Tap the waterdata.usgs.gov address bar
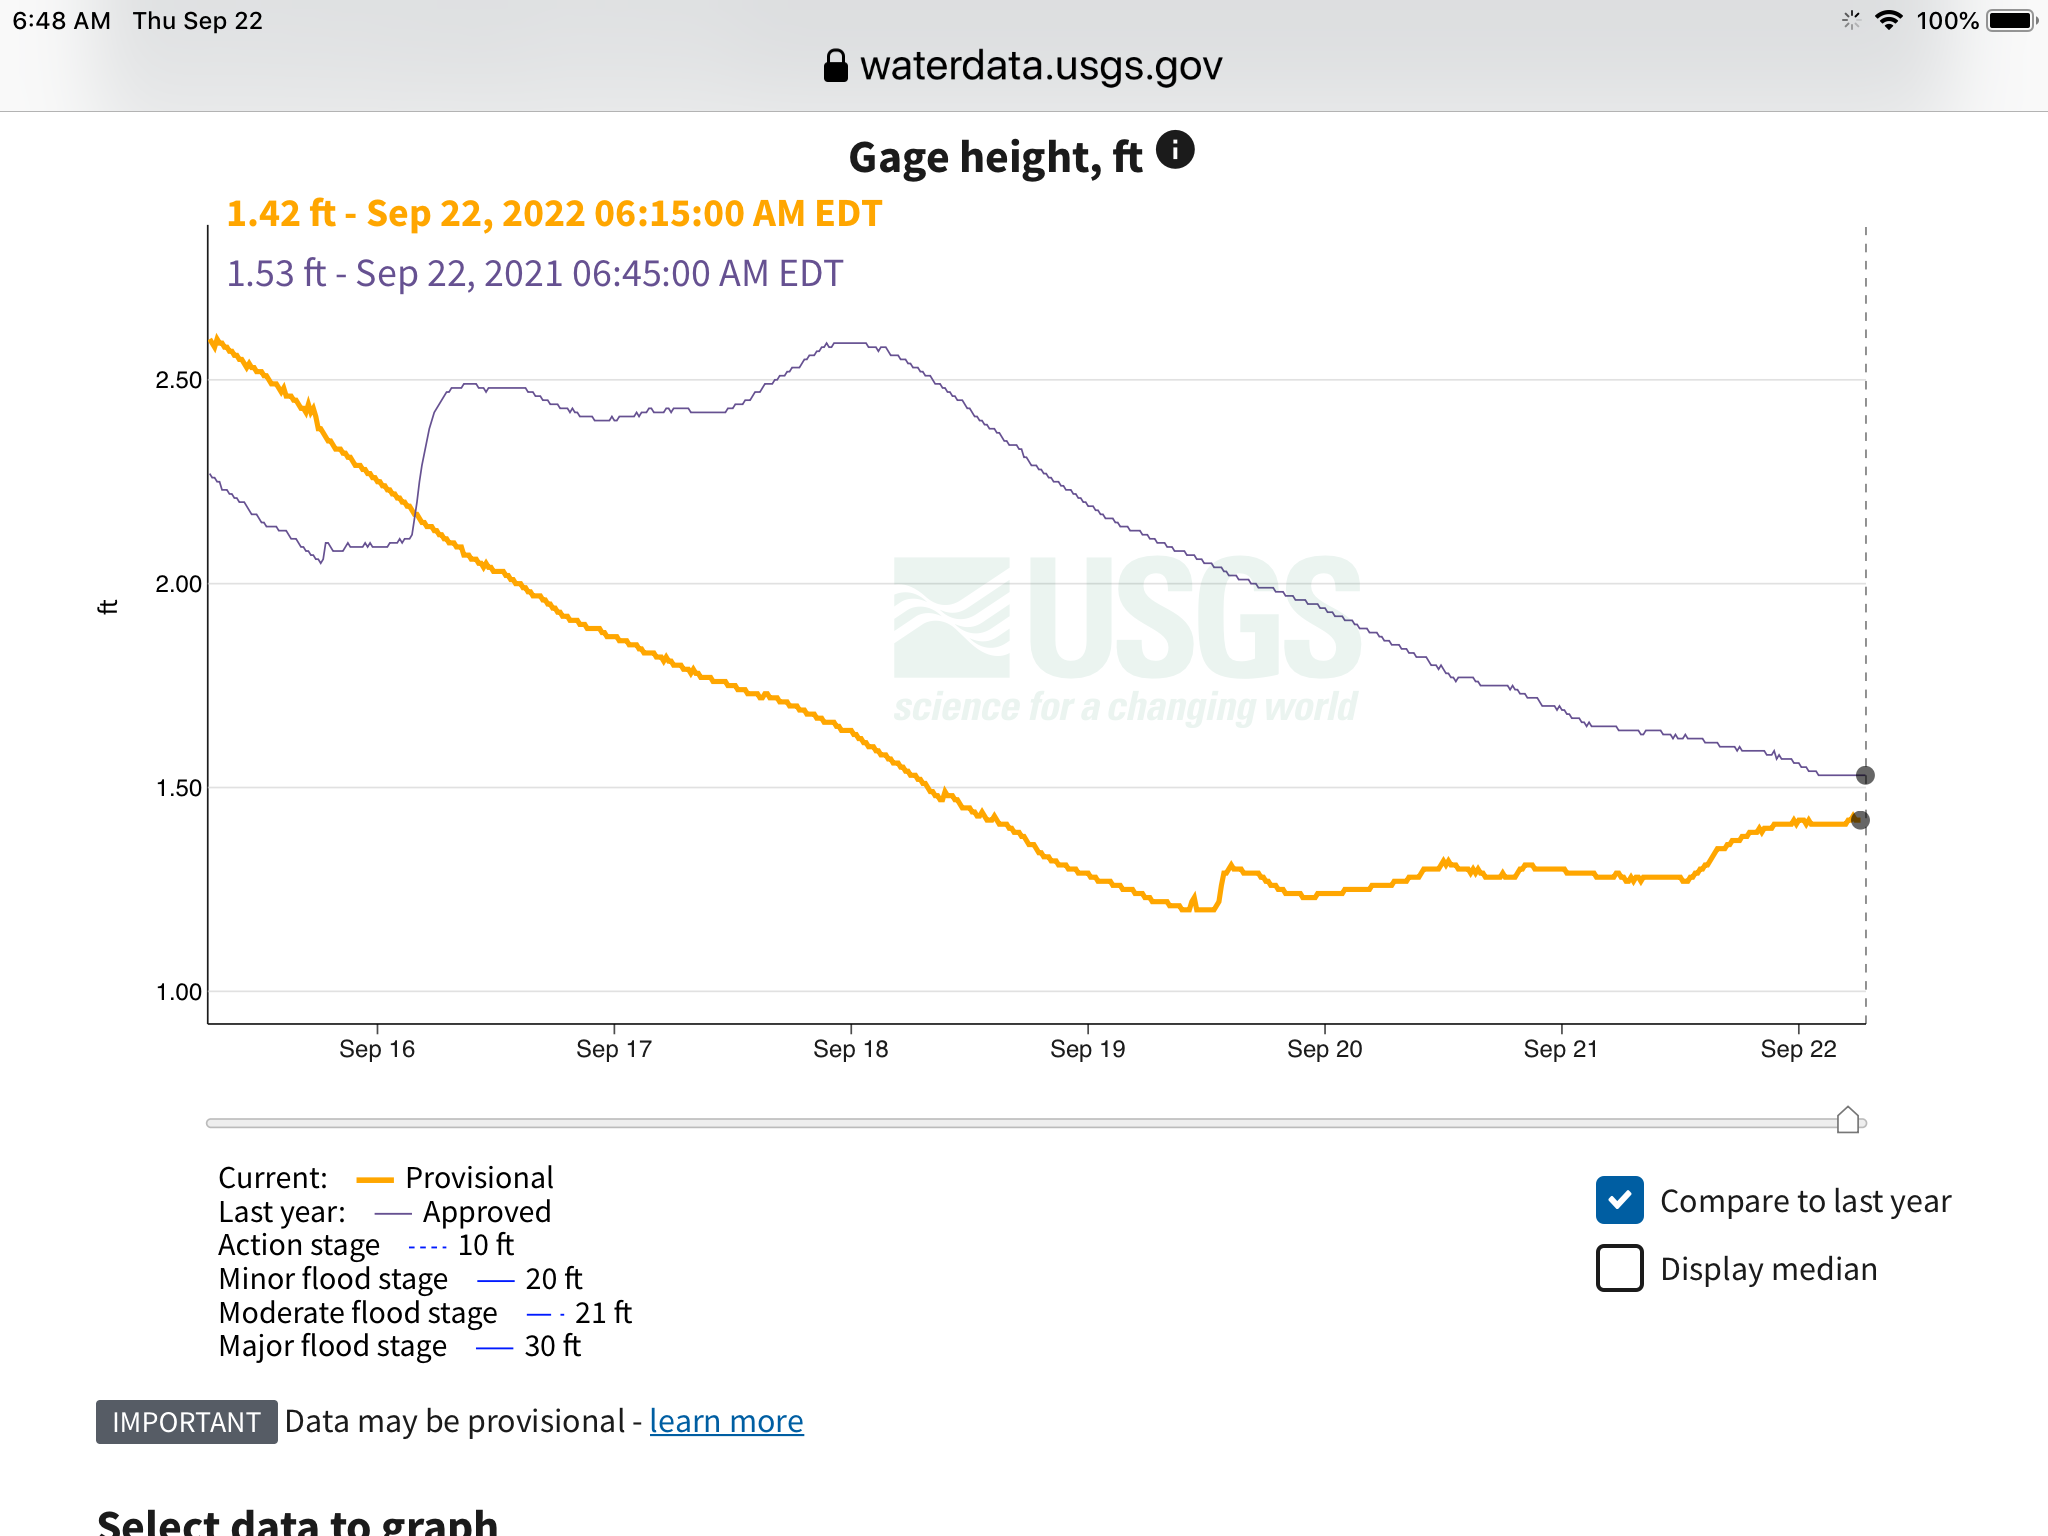Image resolution: width=2048 pixels, height=1536 pixels. [1023, 66]
